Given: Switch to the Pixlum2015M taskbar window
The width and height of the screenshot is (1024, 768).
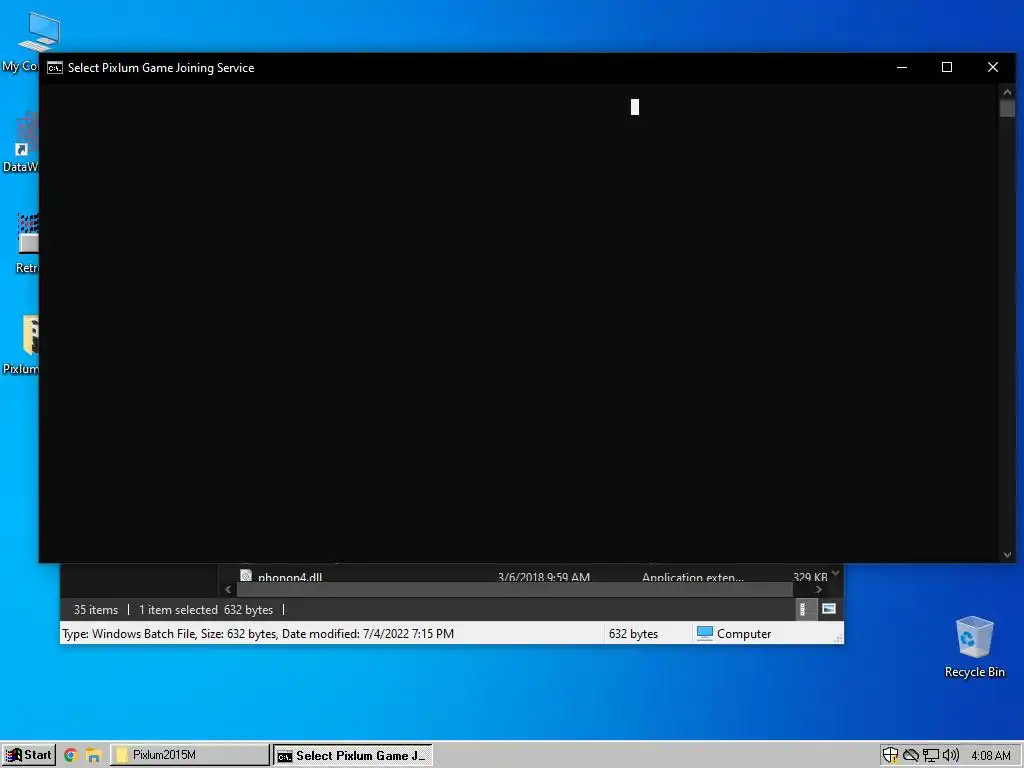Looking at the screenshot, I should (x=189, y=755).
